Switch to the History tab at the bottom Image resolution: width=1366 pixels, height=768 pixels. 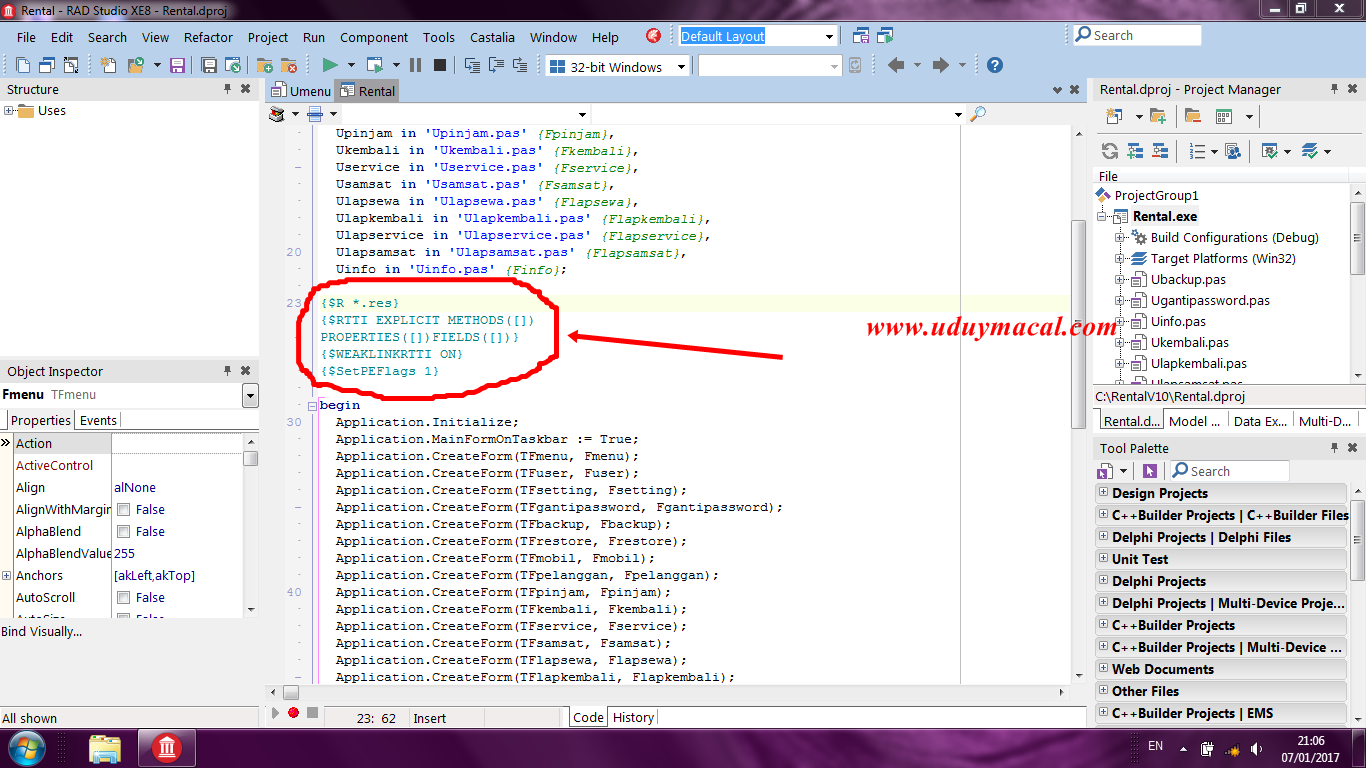pyautogui.click(x=632, y=717)
